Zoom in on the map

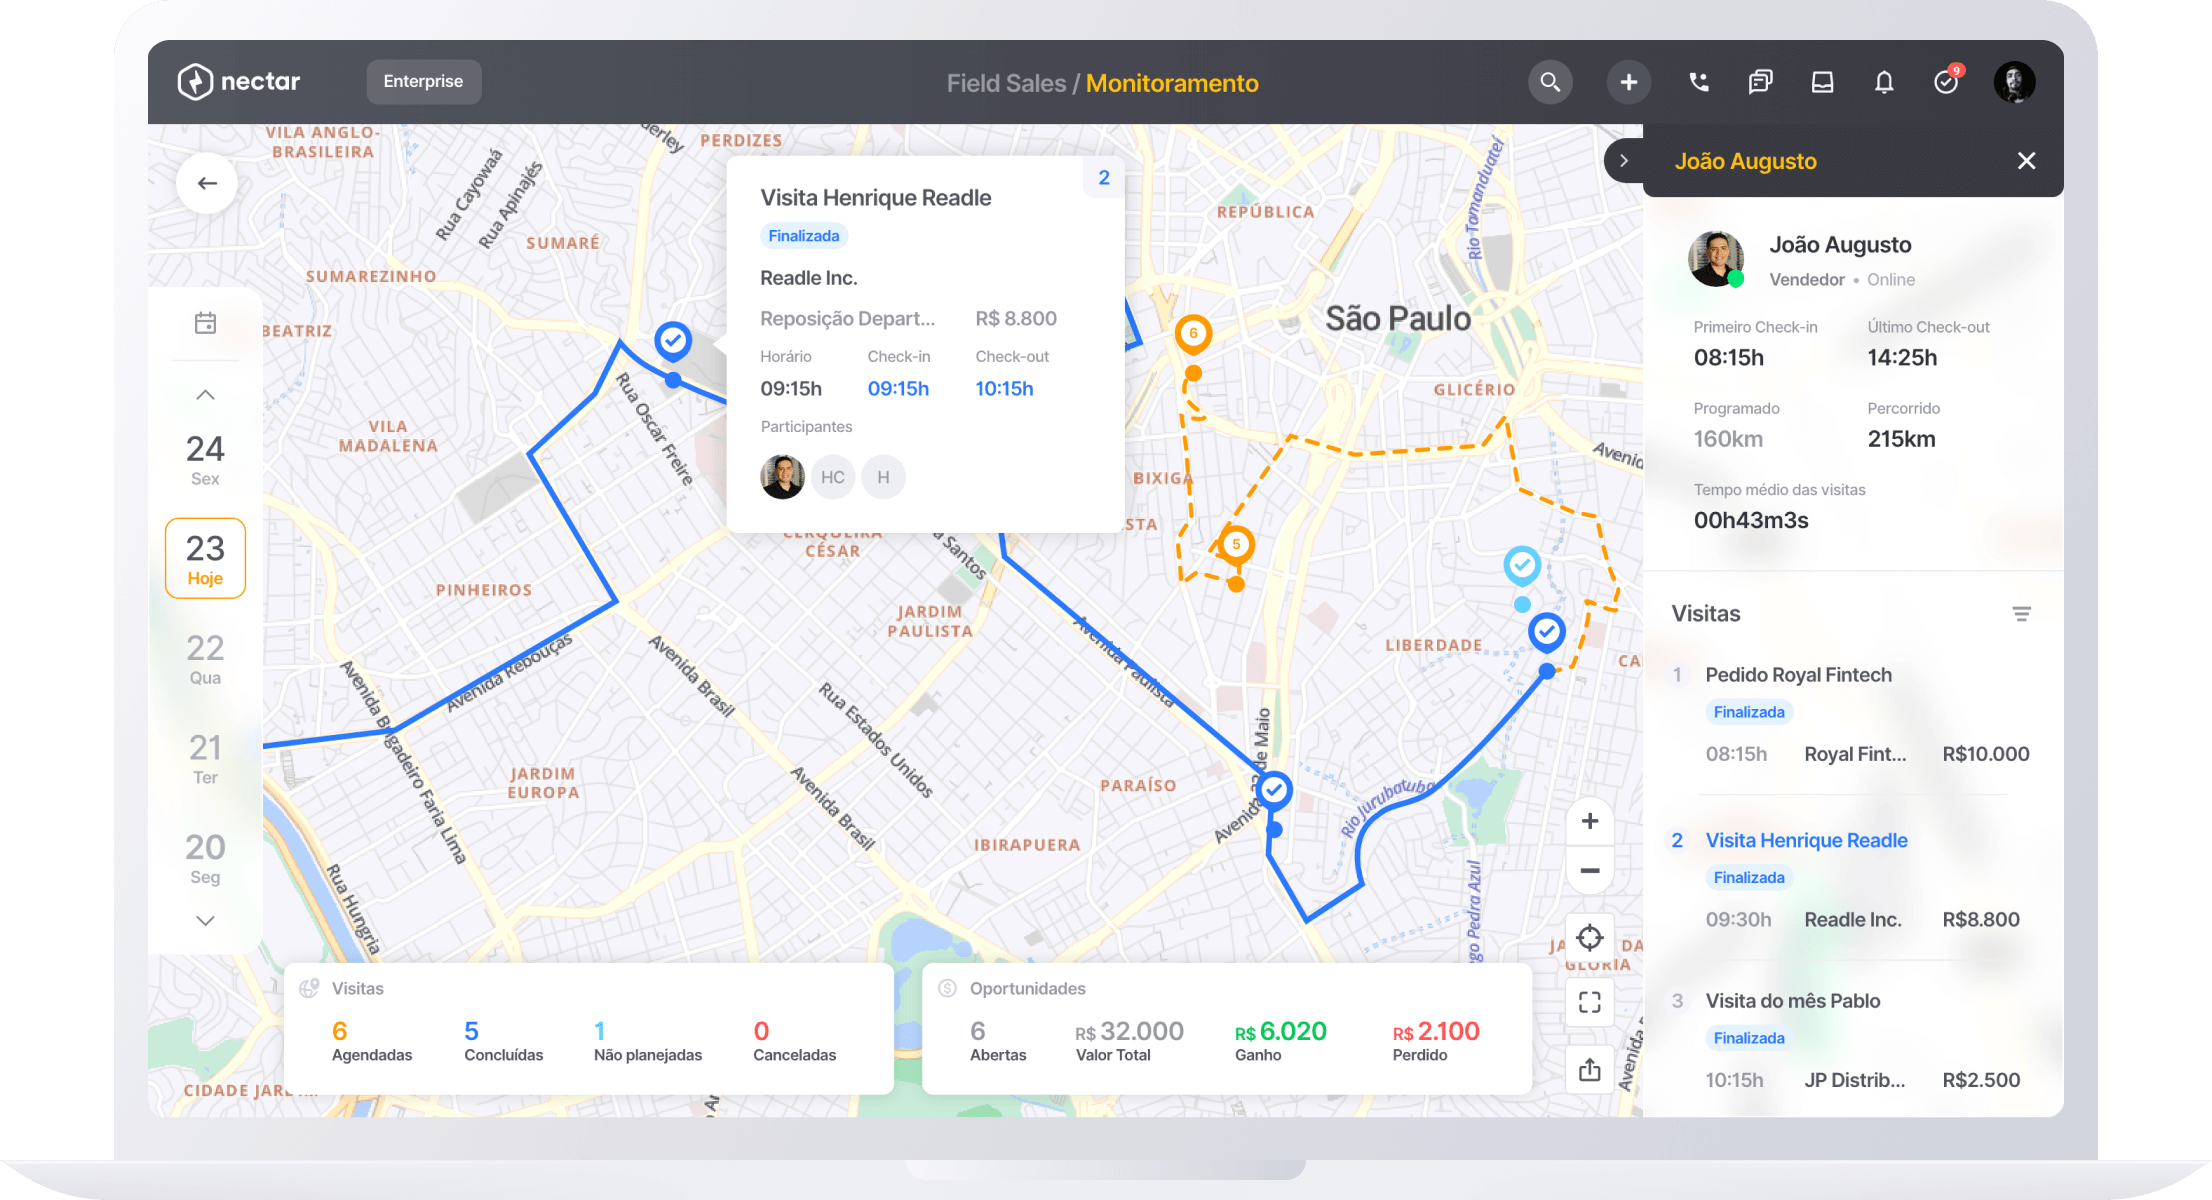[1590, 821]
